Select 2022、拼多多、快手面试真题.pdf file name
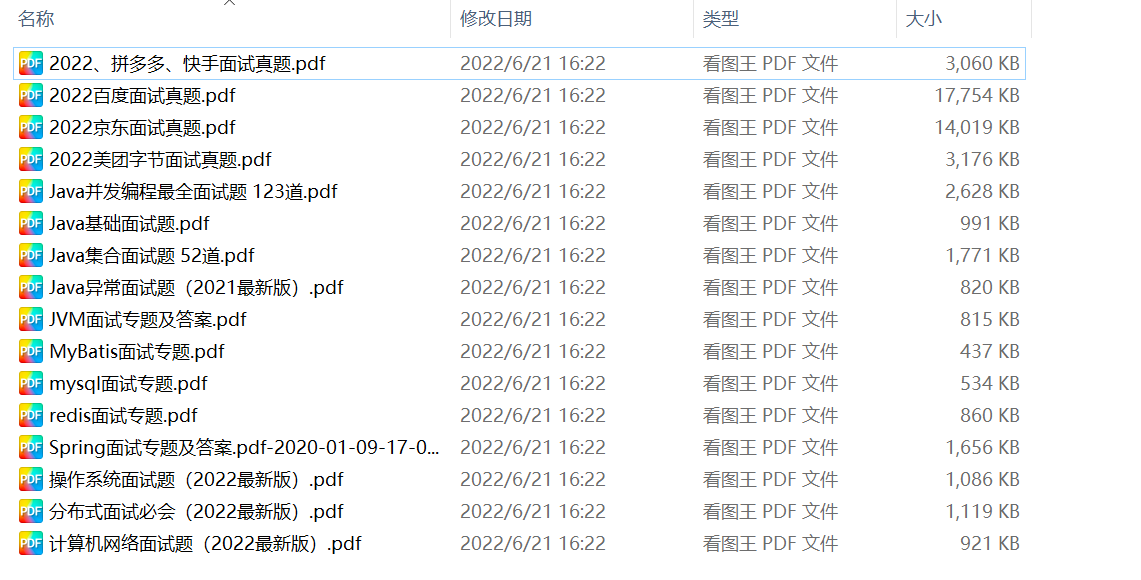This screenshot has height=580, width=1141. 187,63
